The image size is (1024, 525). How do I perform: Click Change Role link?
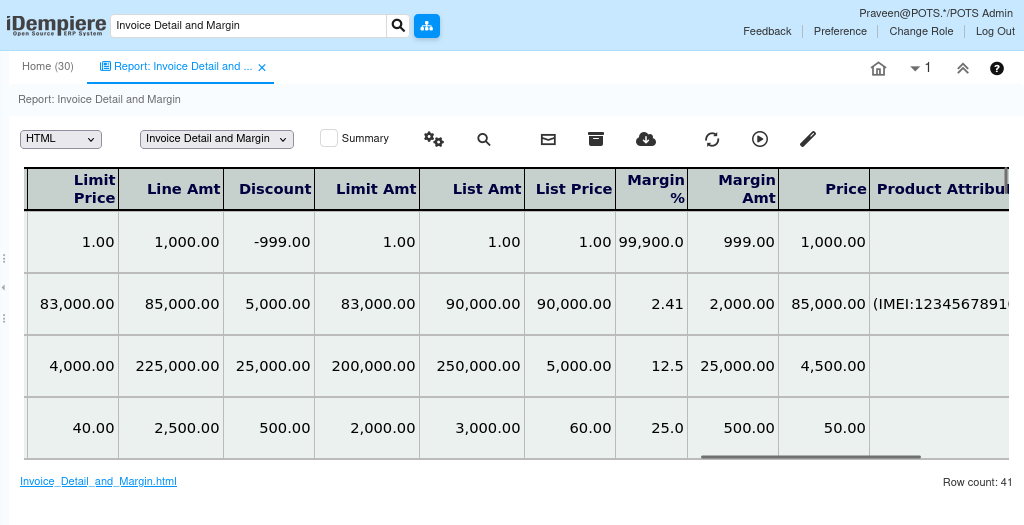[x=921, y=31]
